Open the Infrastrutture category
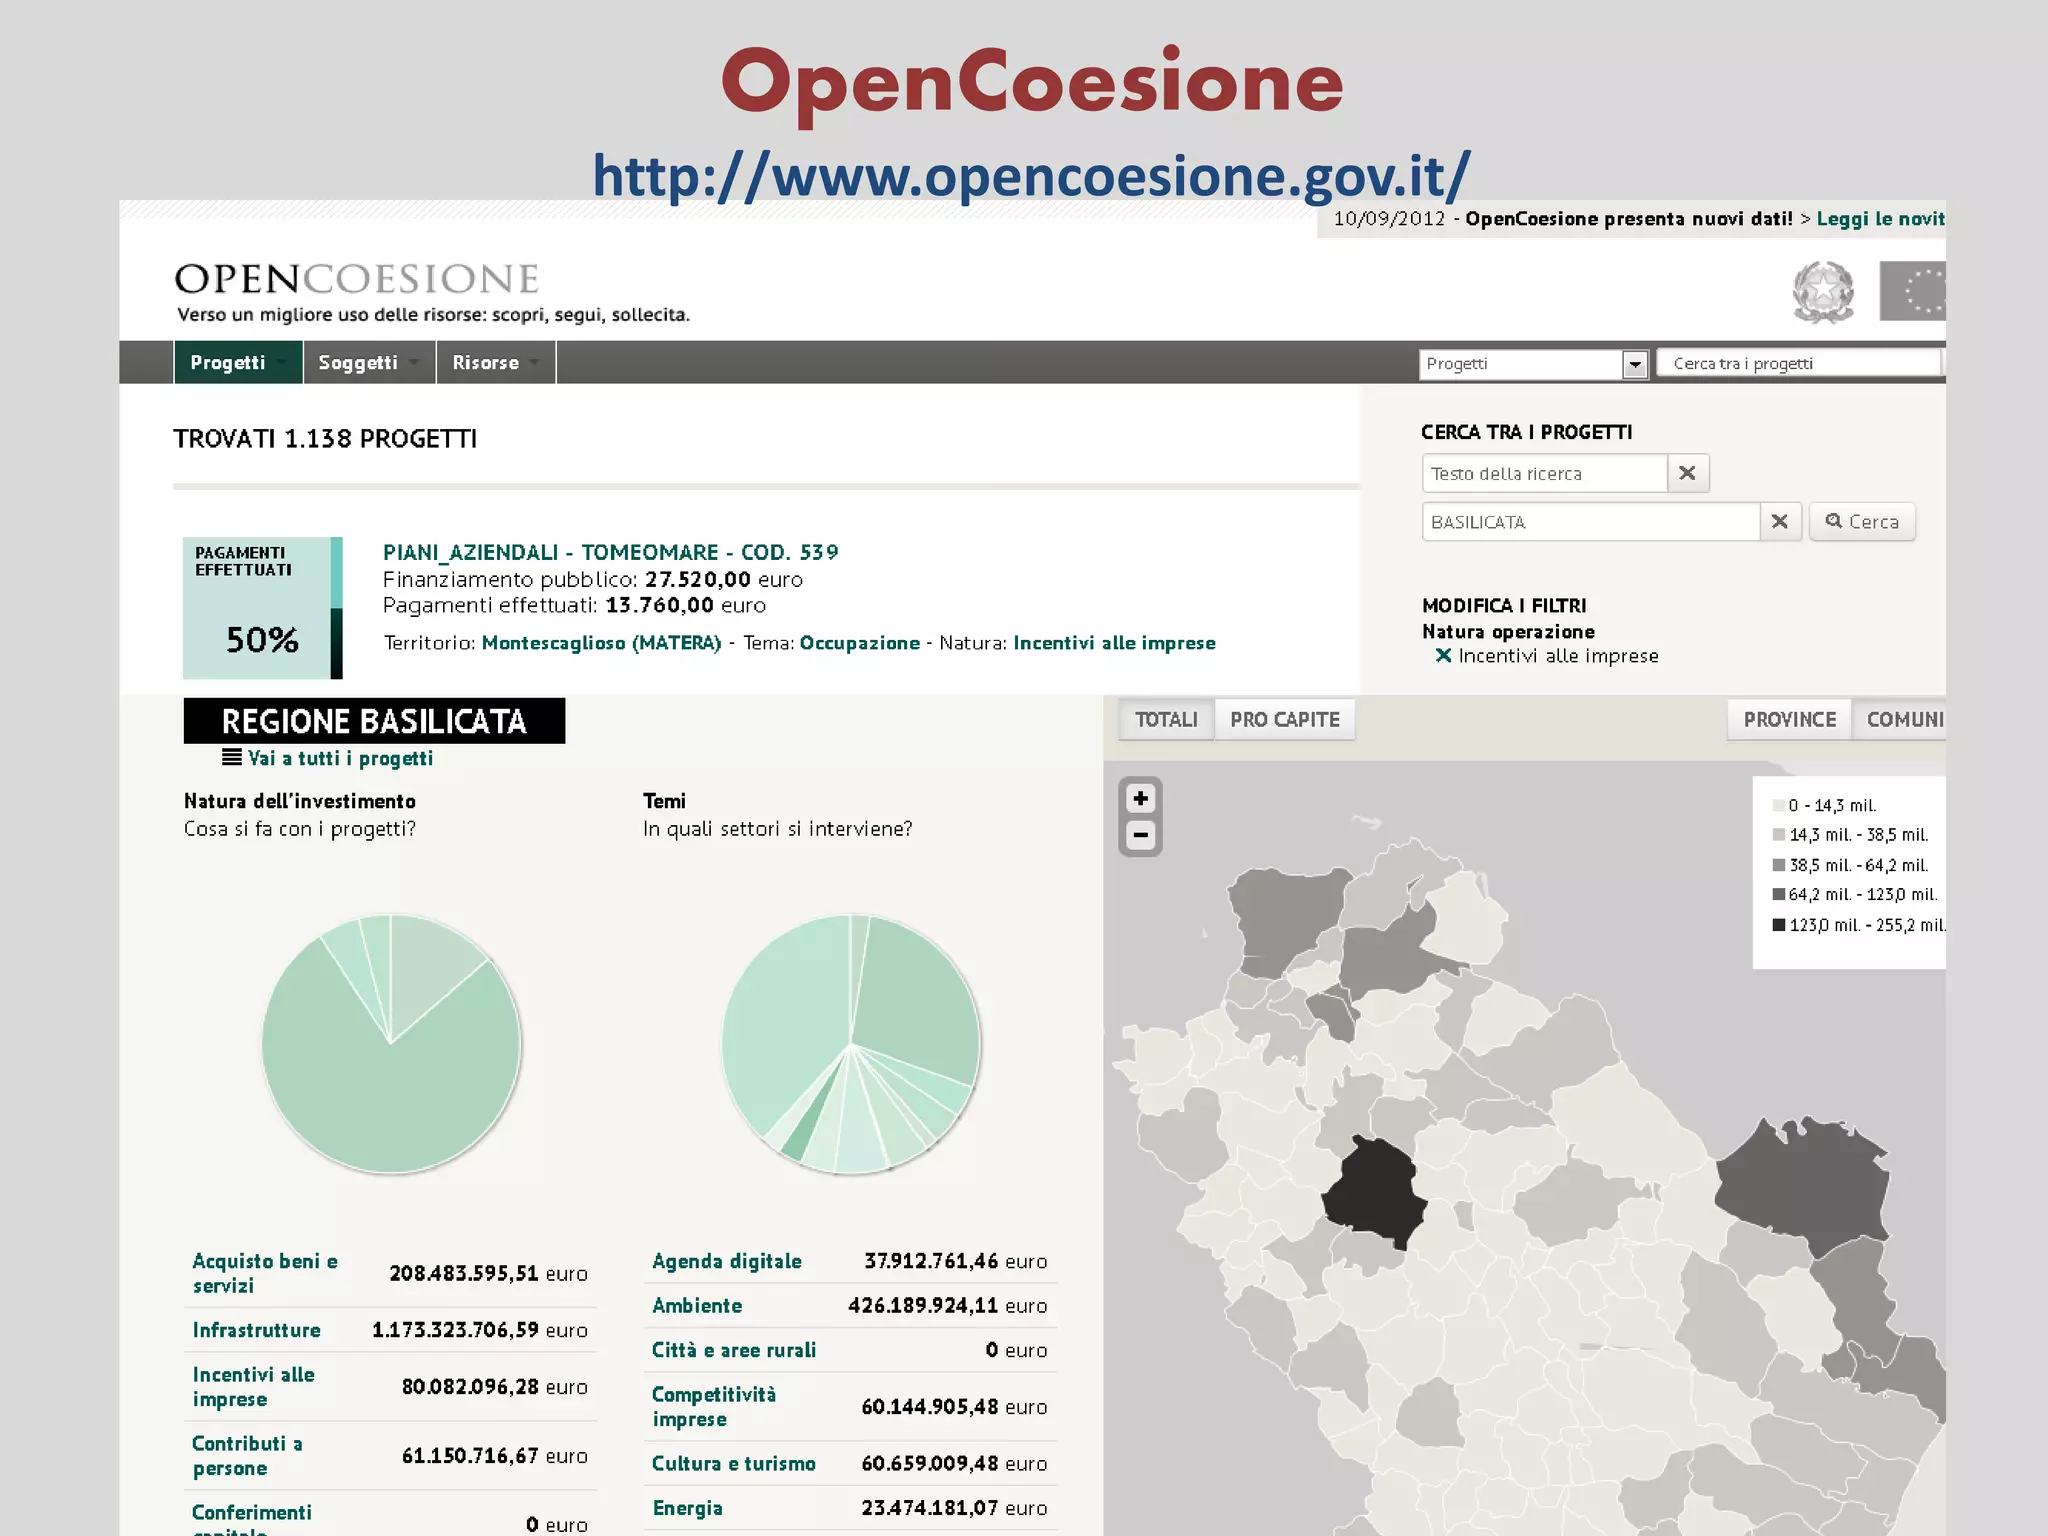This screenshot has width=2048, height=1536. [x=256, y=1330]
